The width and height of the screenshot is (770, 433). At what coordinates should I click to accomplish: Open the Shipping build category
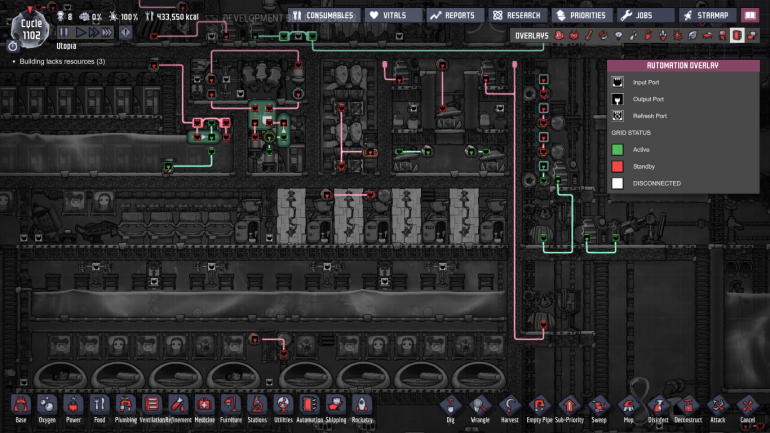[336, 408]
